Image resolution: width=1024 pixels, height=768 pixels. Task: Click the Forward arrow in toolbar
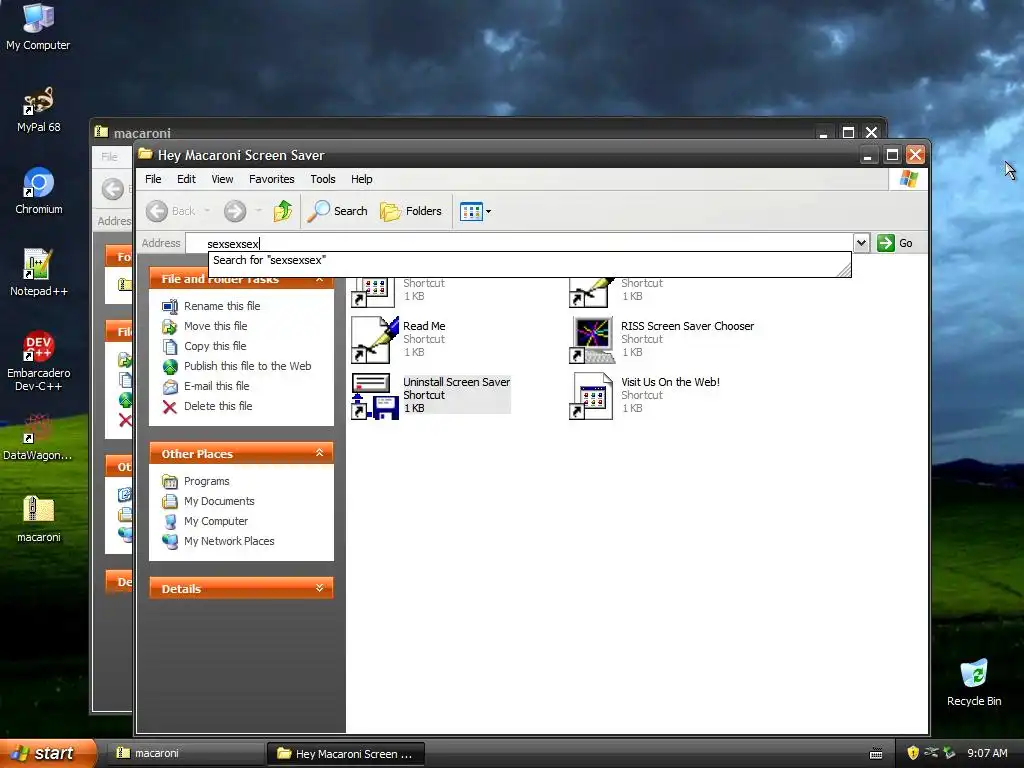tap(235, 211)
